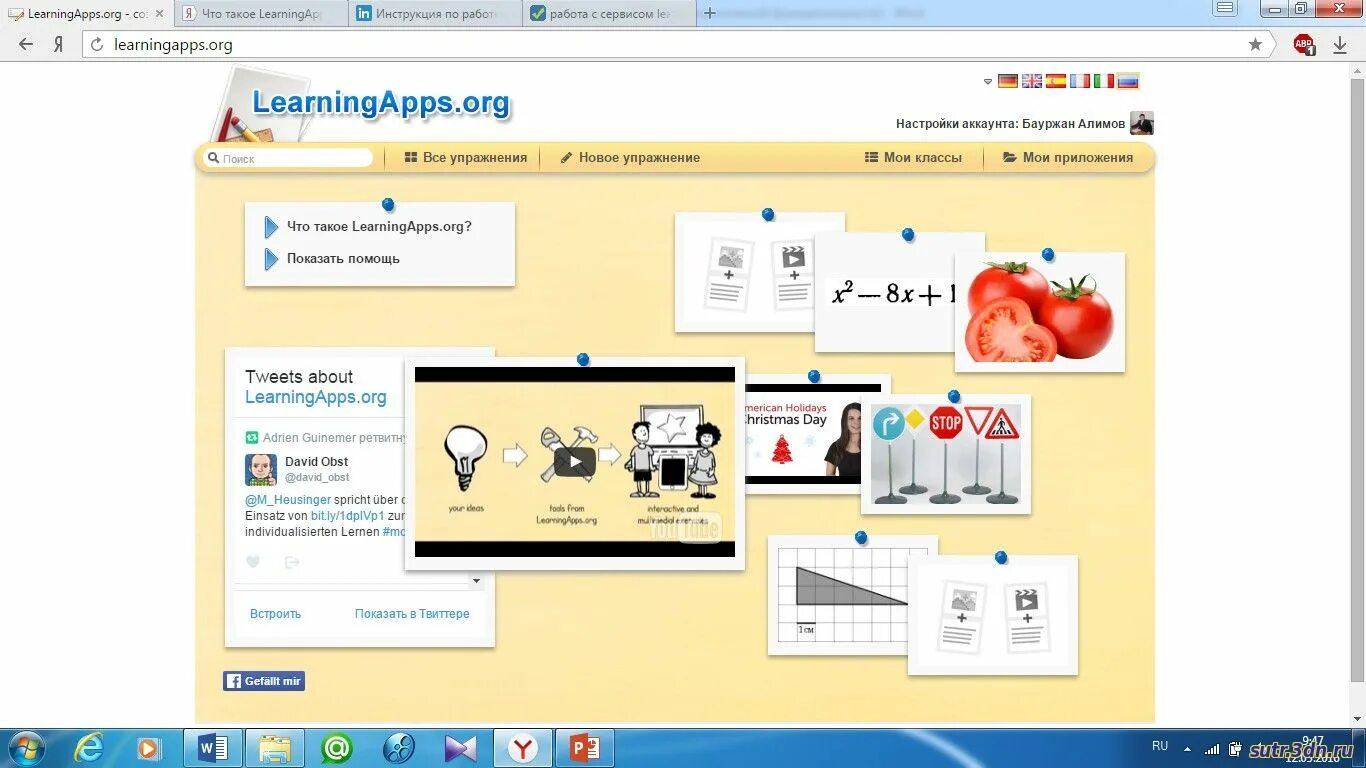Open Visual Studio from the taskbar
Screen dimensions: 1366x768
(461, 748)
